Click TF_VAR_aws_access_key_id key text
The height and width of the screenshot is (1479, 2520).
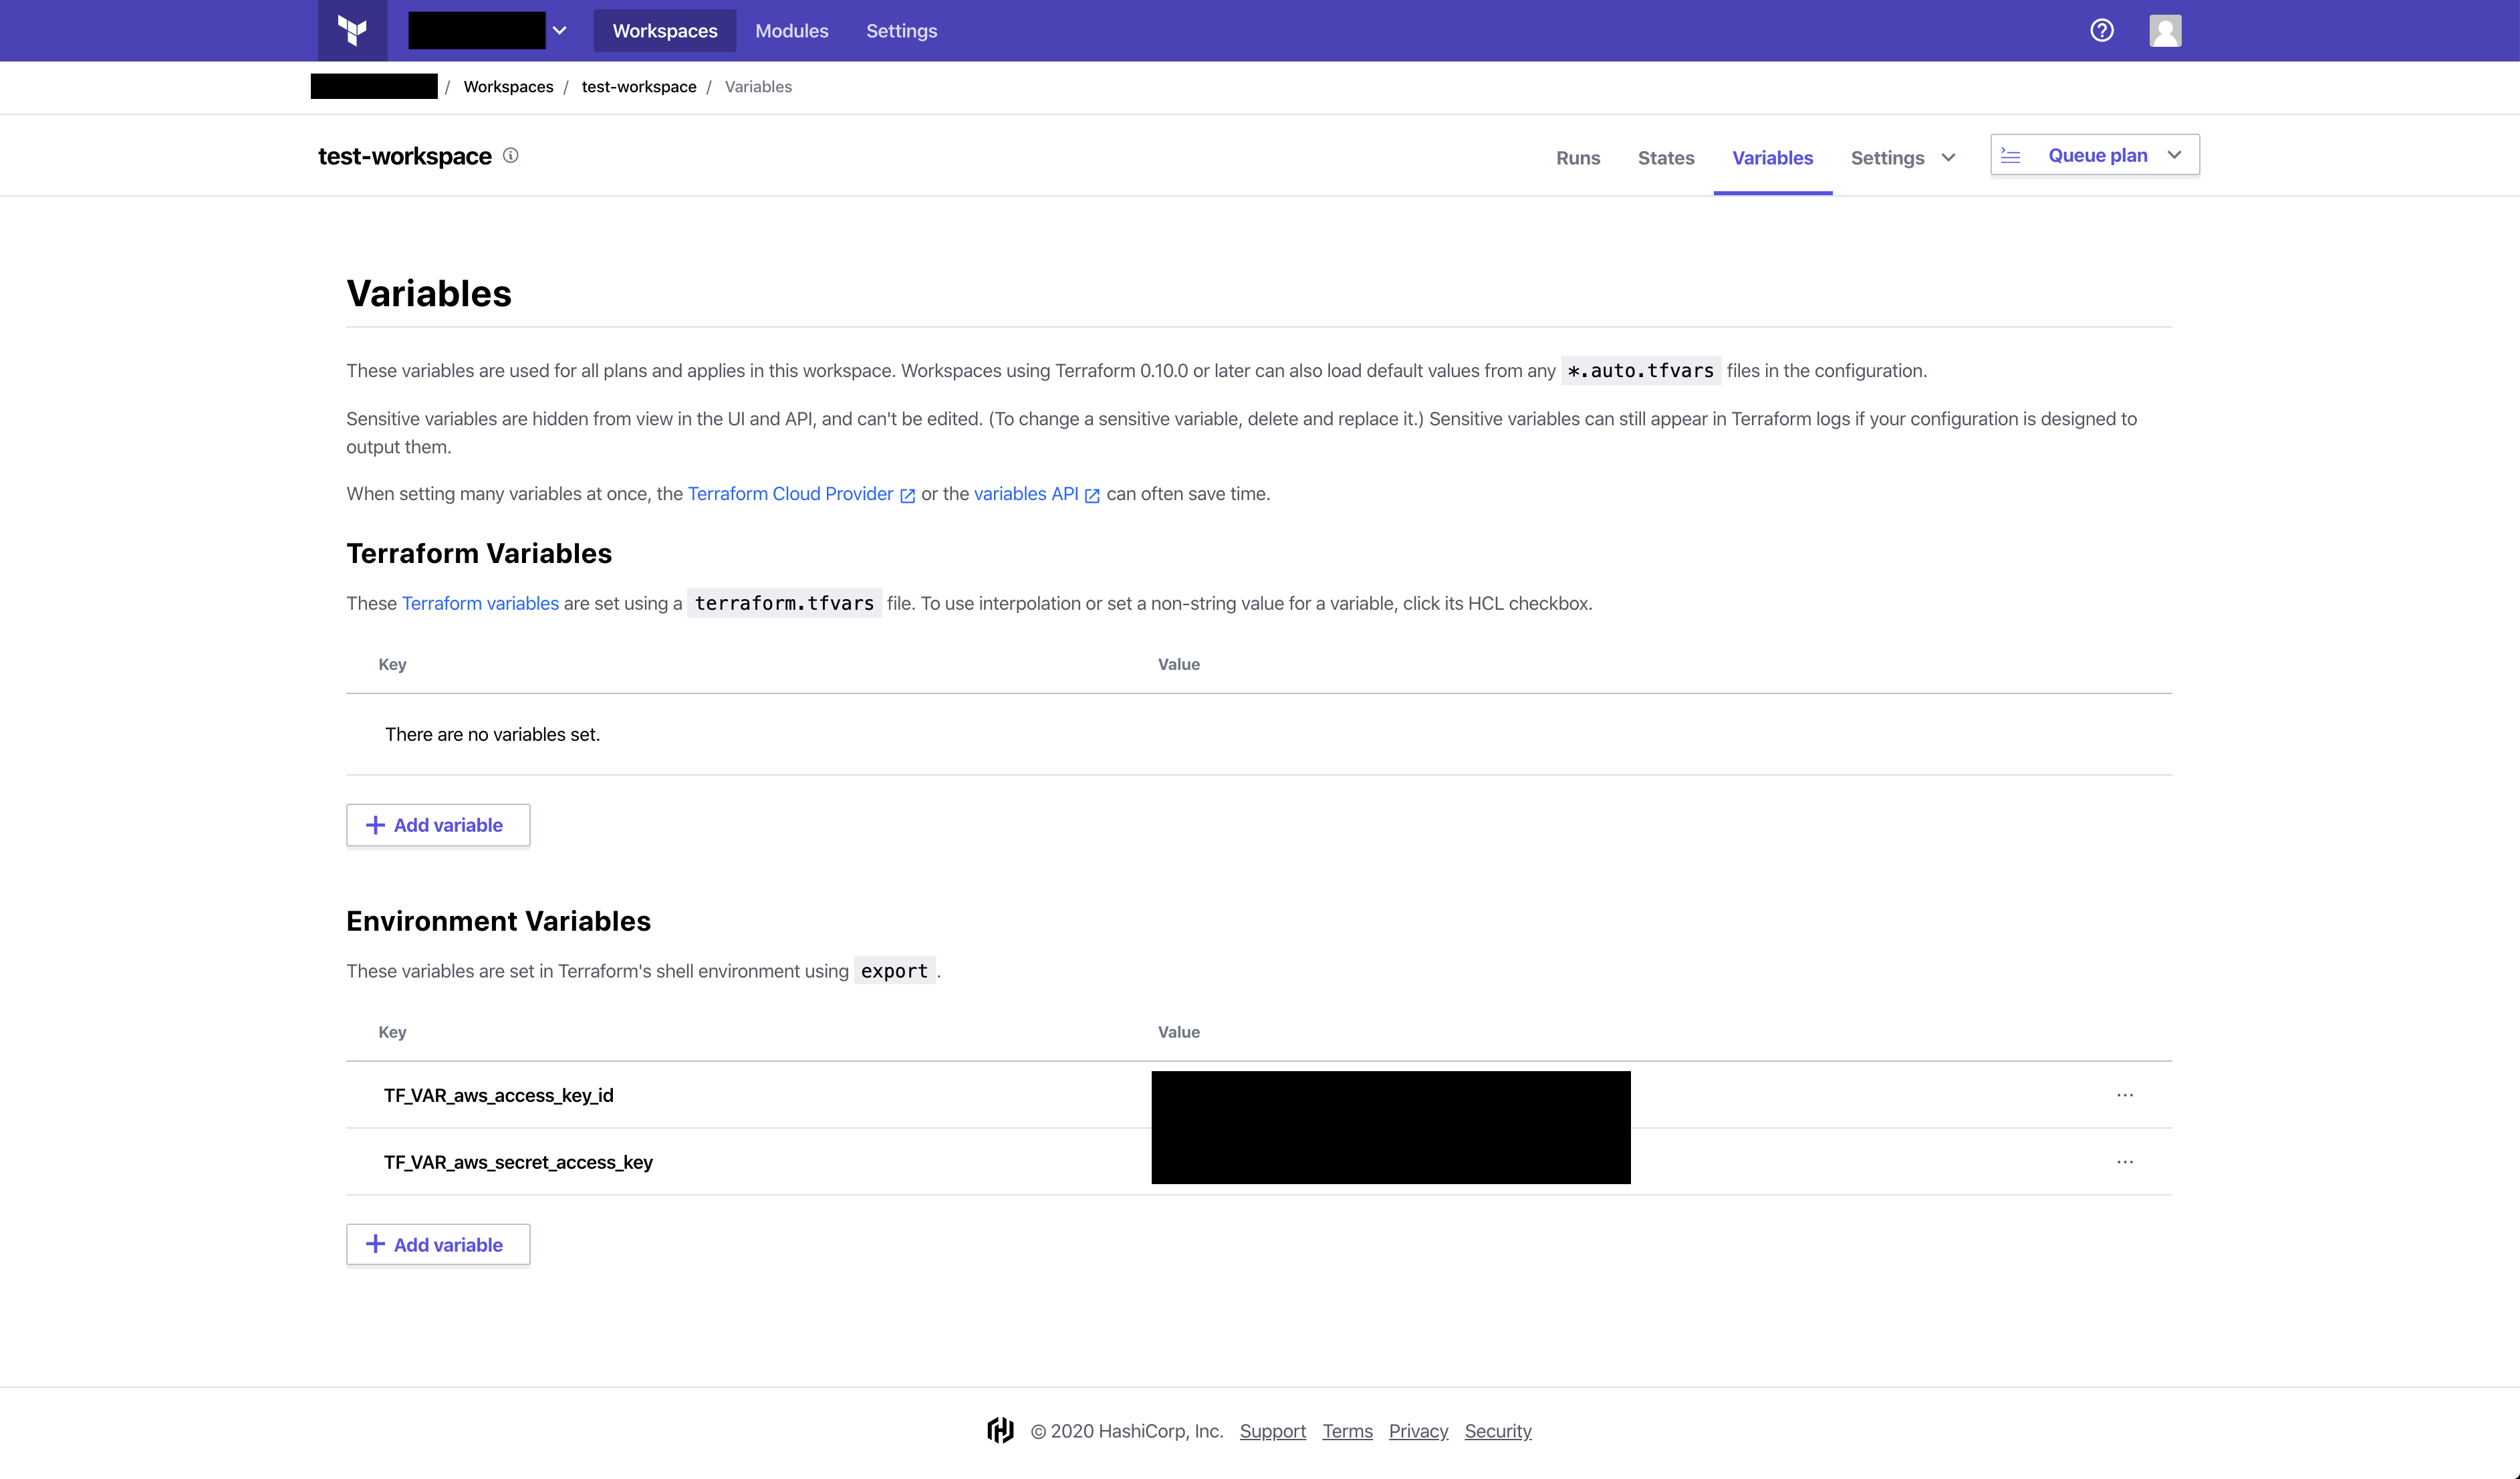(499, 1095)
